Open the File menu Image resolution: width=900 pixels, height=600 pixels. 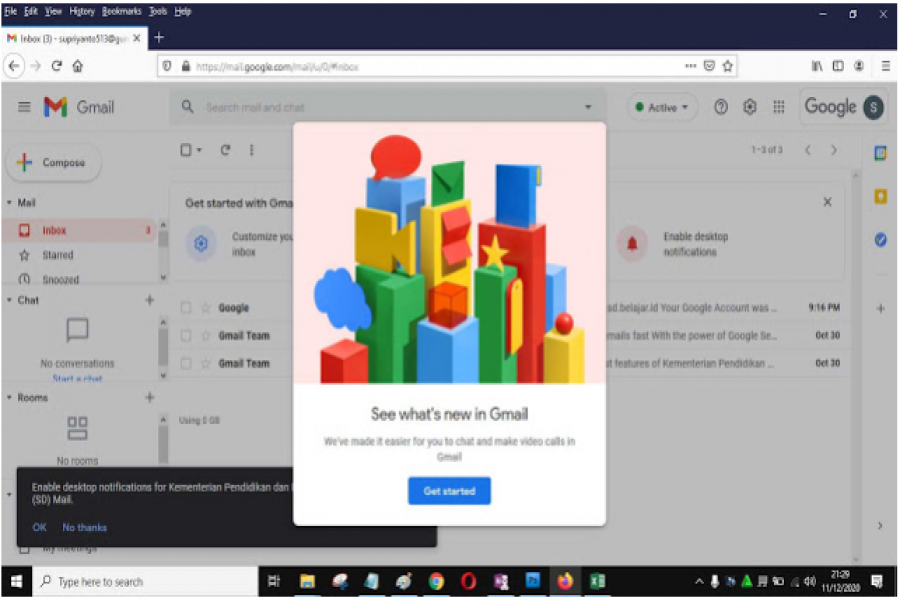pyautogui.click(x=11, y=11)
